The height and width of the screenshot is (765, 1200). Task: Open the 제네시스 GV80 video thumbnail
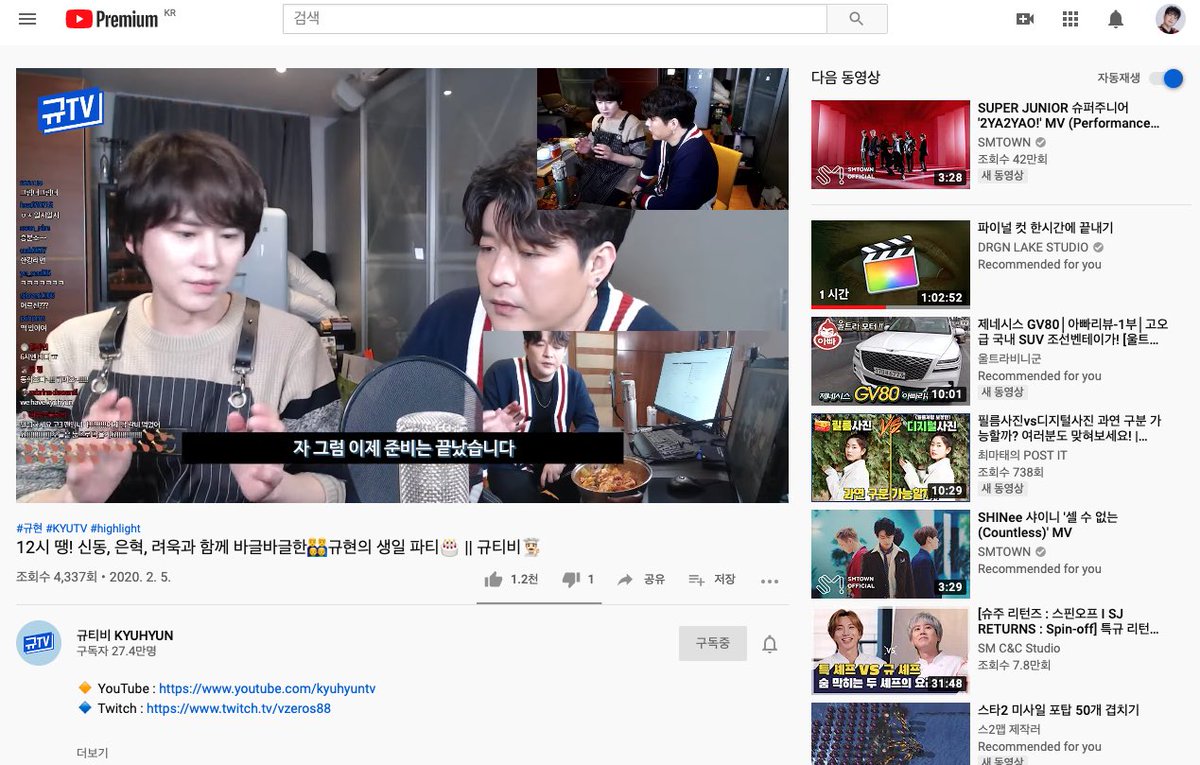pyautogui.click(x=890, y=361)
